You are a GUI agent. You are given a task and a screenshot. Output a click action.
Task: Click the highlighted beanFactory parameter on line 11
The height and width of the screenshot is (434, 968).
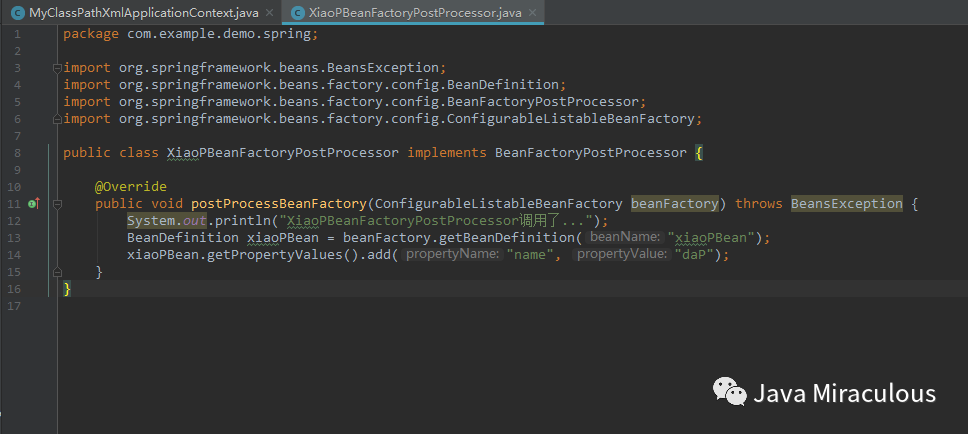[x=674, y=203]
